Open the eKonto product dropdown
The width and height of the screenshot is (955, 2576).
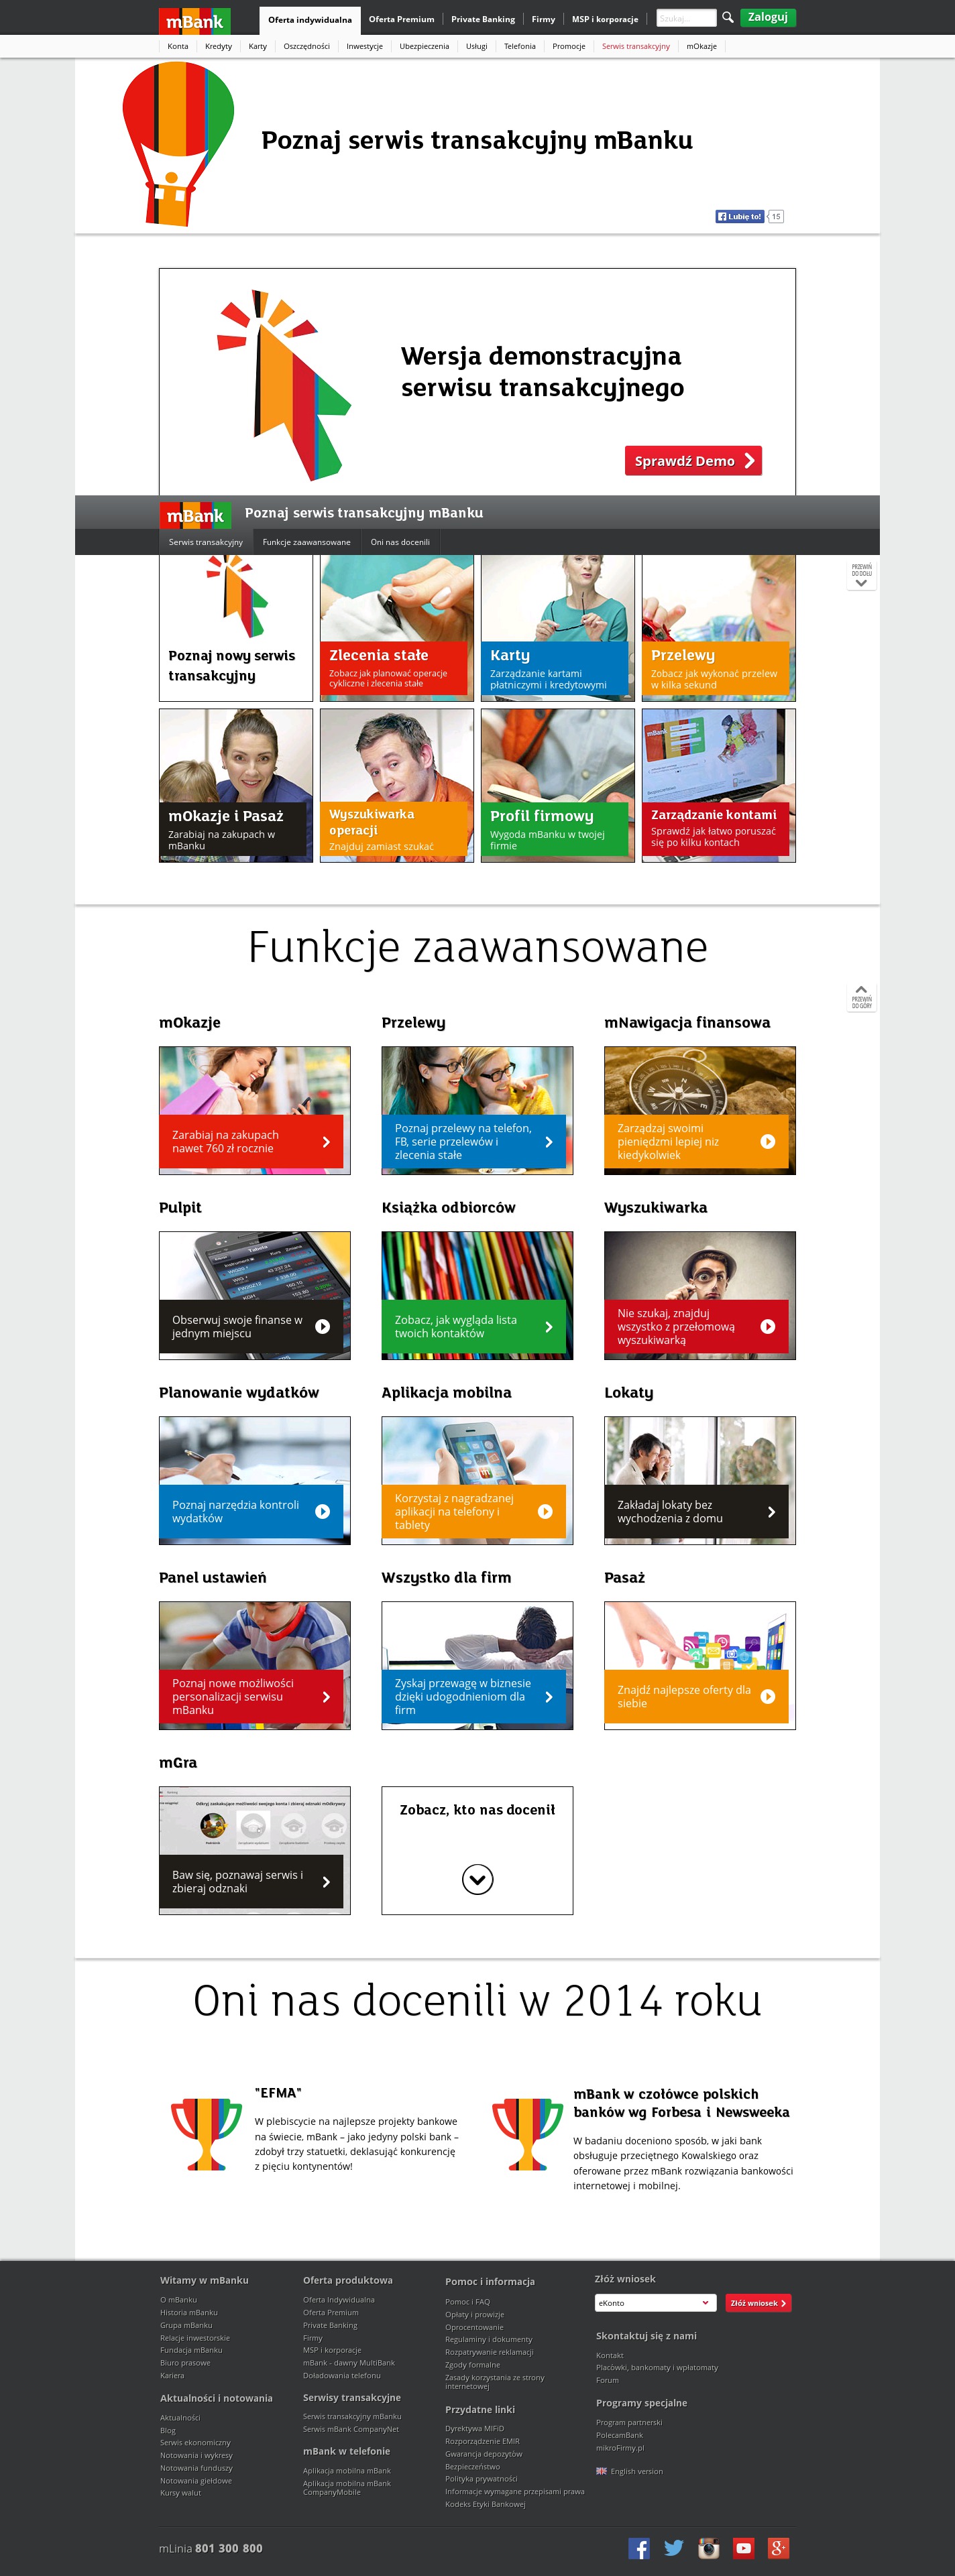click(x=656, y=2303)
